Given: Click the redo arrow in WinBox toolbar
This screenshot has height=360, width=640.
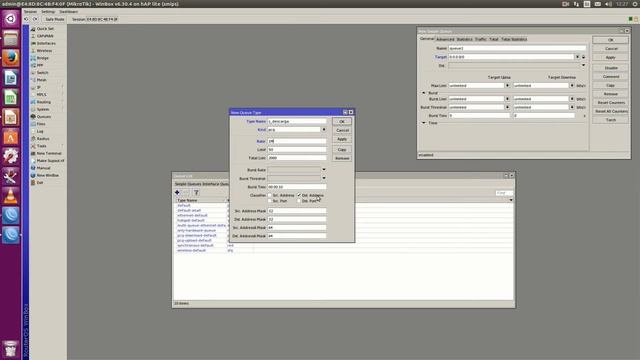Looking at the screenshot, I should click(x=36, y=19).
